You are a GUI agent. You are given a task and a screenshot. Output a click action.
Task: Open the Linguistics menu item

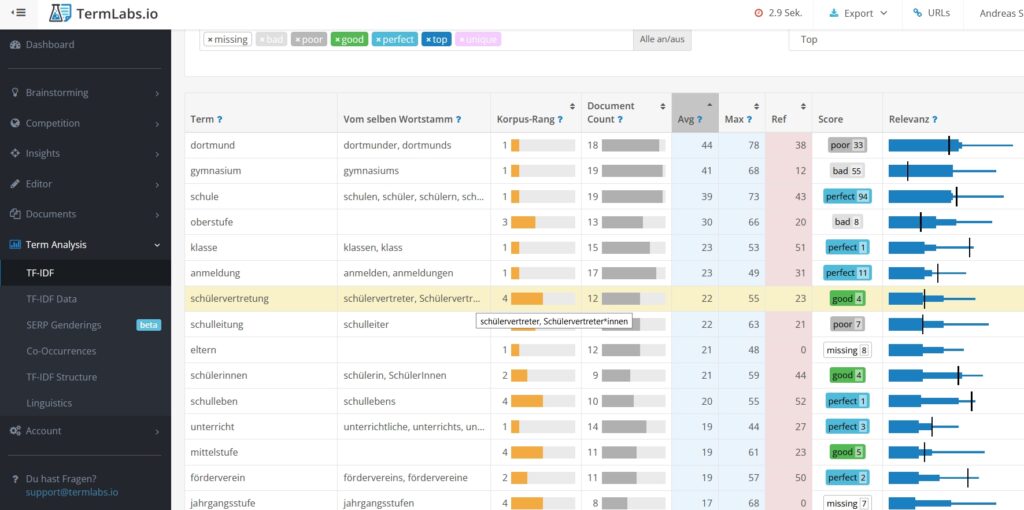click(86, 403)
